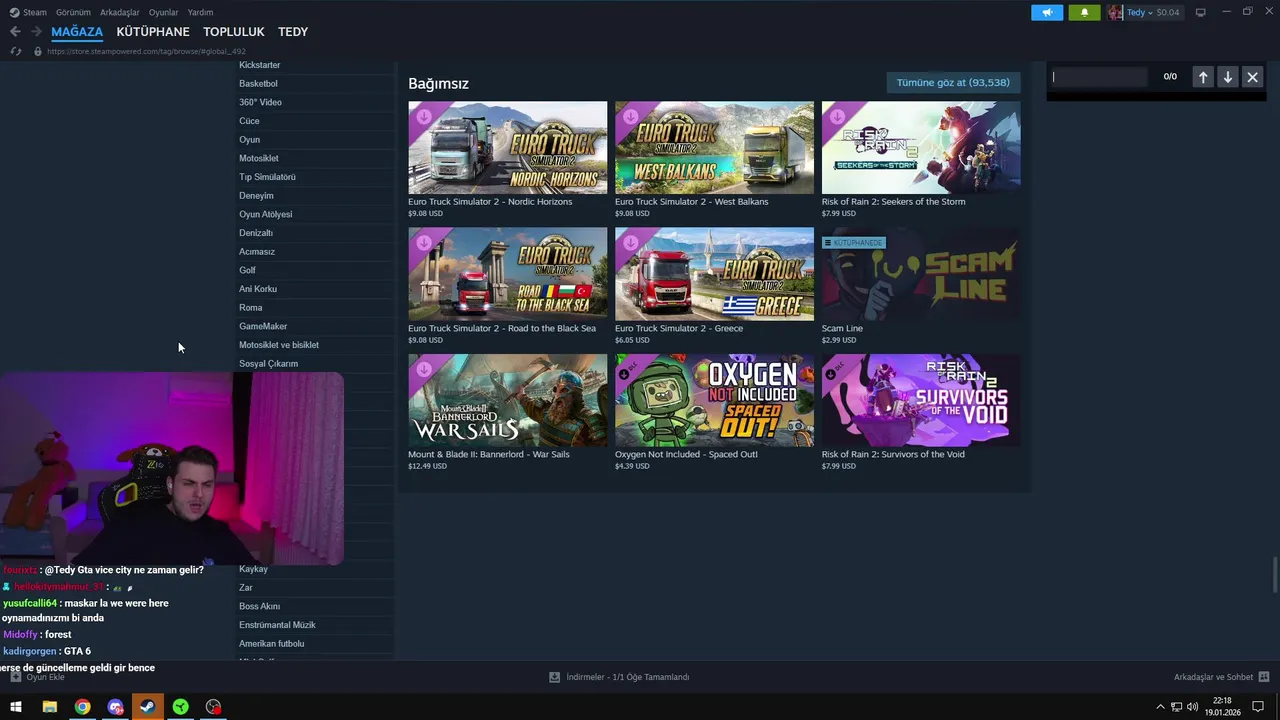Viewport: 1280px width, 720px height.
Task: Select the Oyun Atölyesi tag
Action: (266, 214)
